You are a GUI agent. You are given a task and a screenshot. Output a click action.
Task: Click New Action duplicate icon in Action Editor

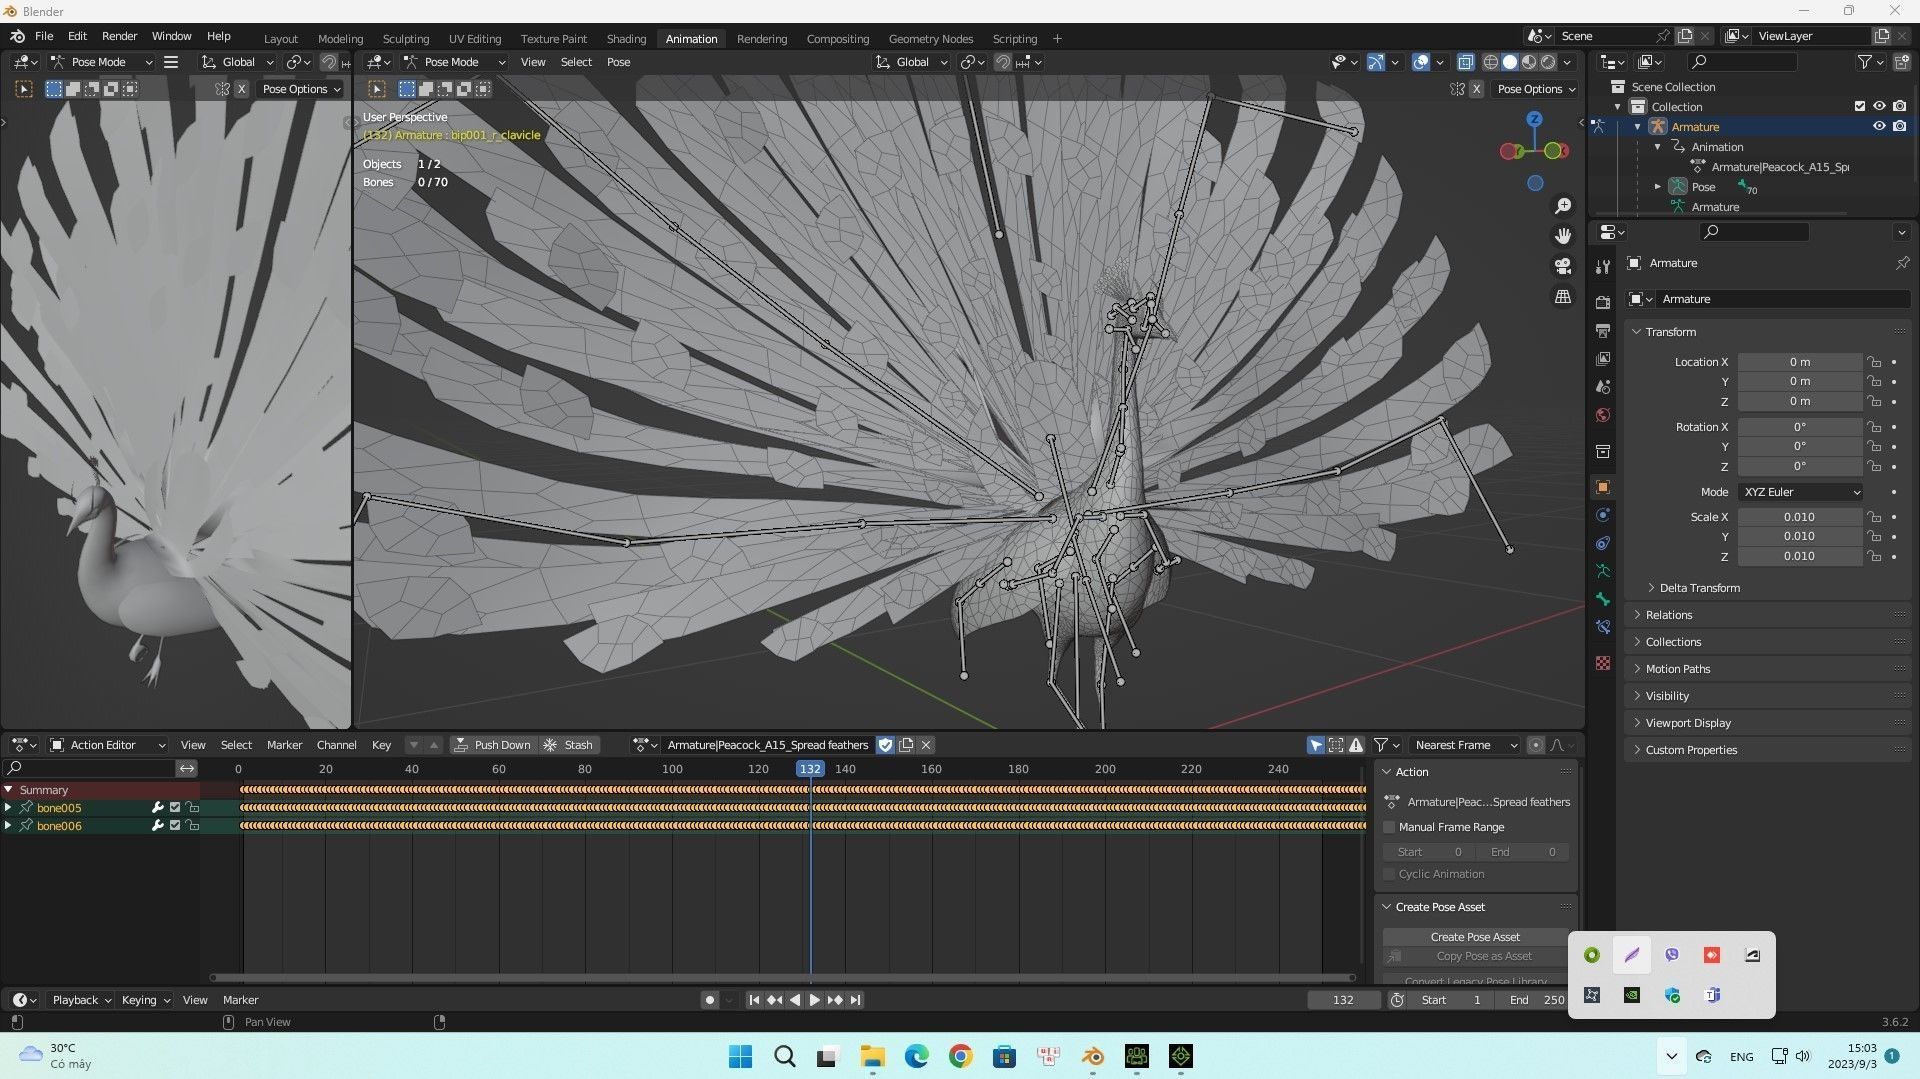coord(906,745)
